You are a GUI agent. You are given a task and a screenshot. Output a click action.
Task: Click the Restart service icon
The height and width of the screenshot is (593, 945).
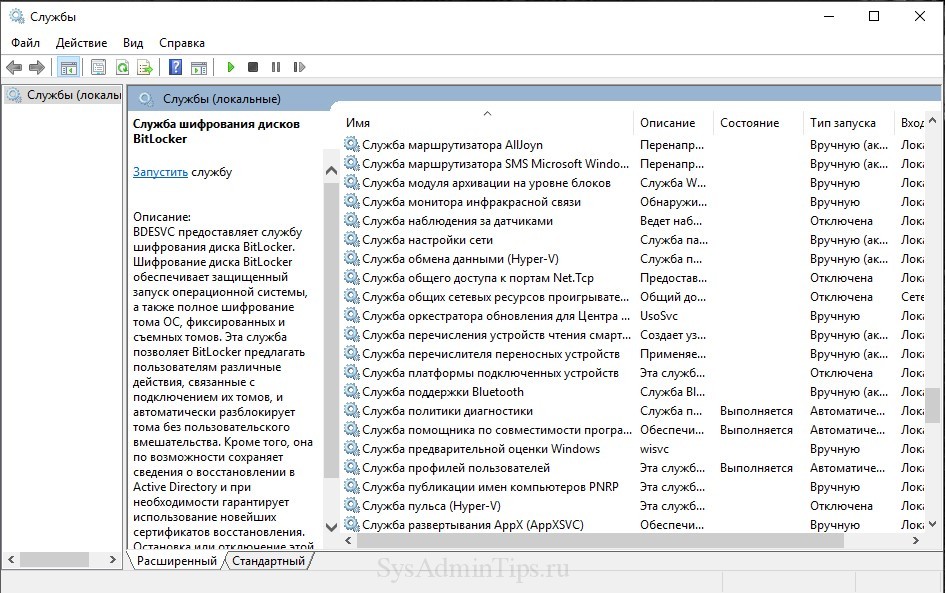tap(300, 67)
